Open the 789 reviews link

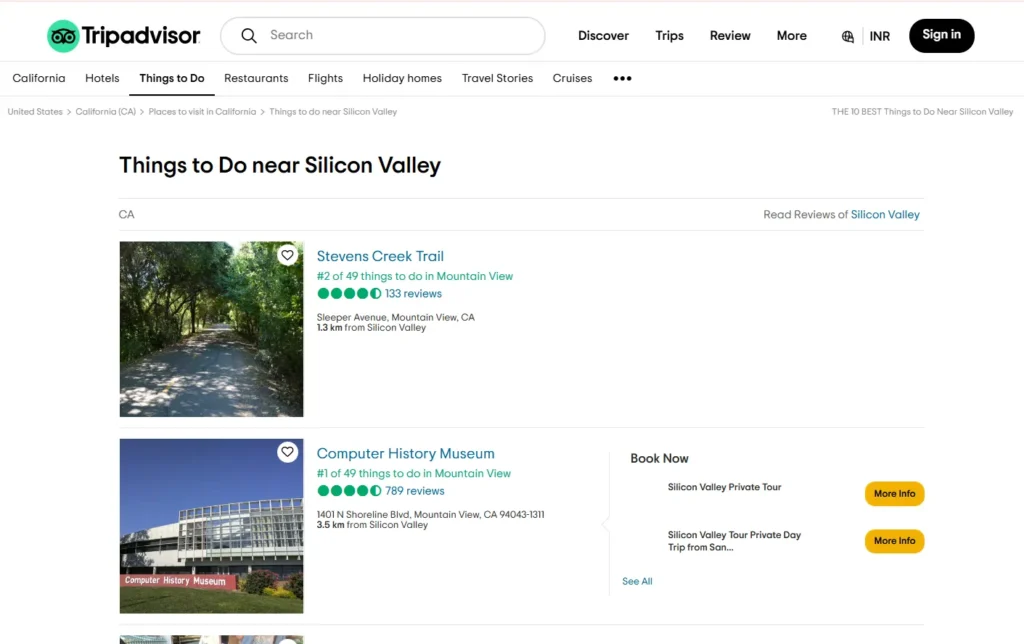pos(415,491)
